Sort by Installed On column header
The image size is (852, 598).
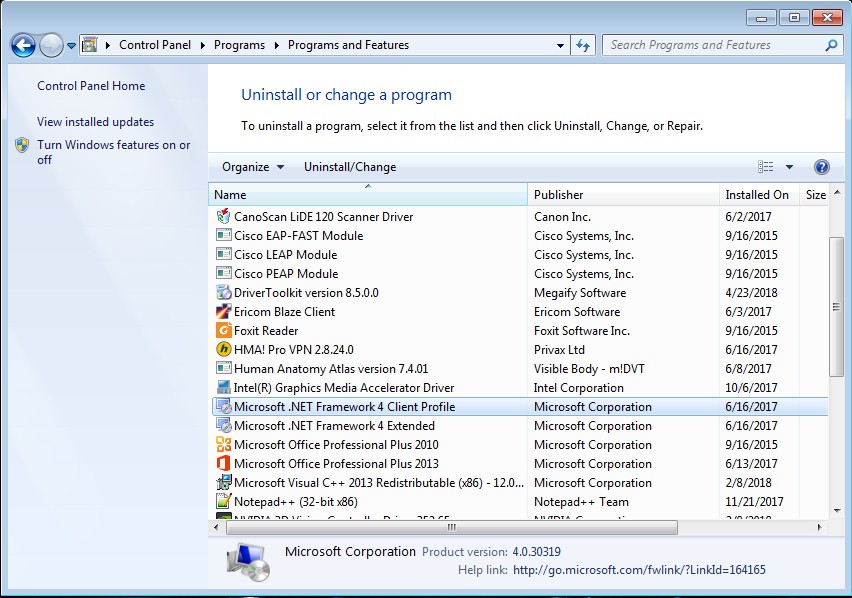[x=759, y=194]
